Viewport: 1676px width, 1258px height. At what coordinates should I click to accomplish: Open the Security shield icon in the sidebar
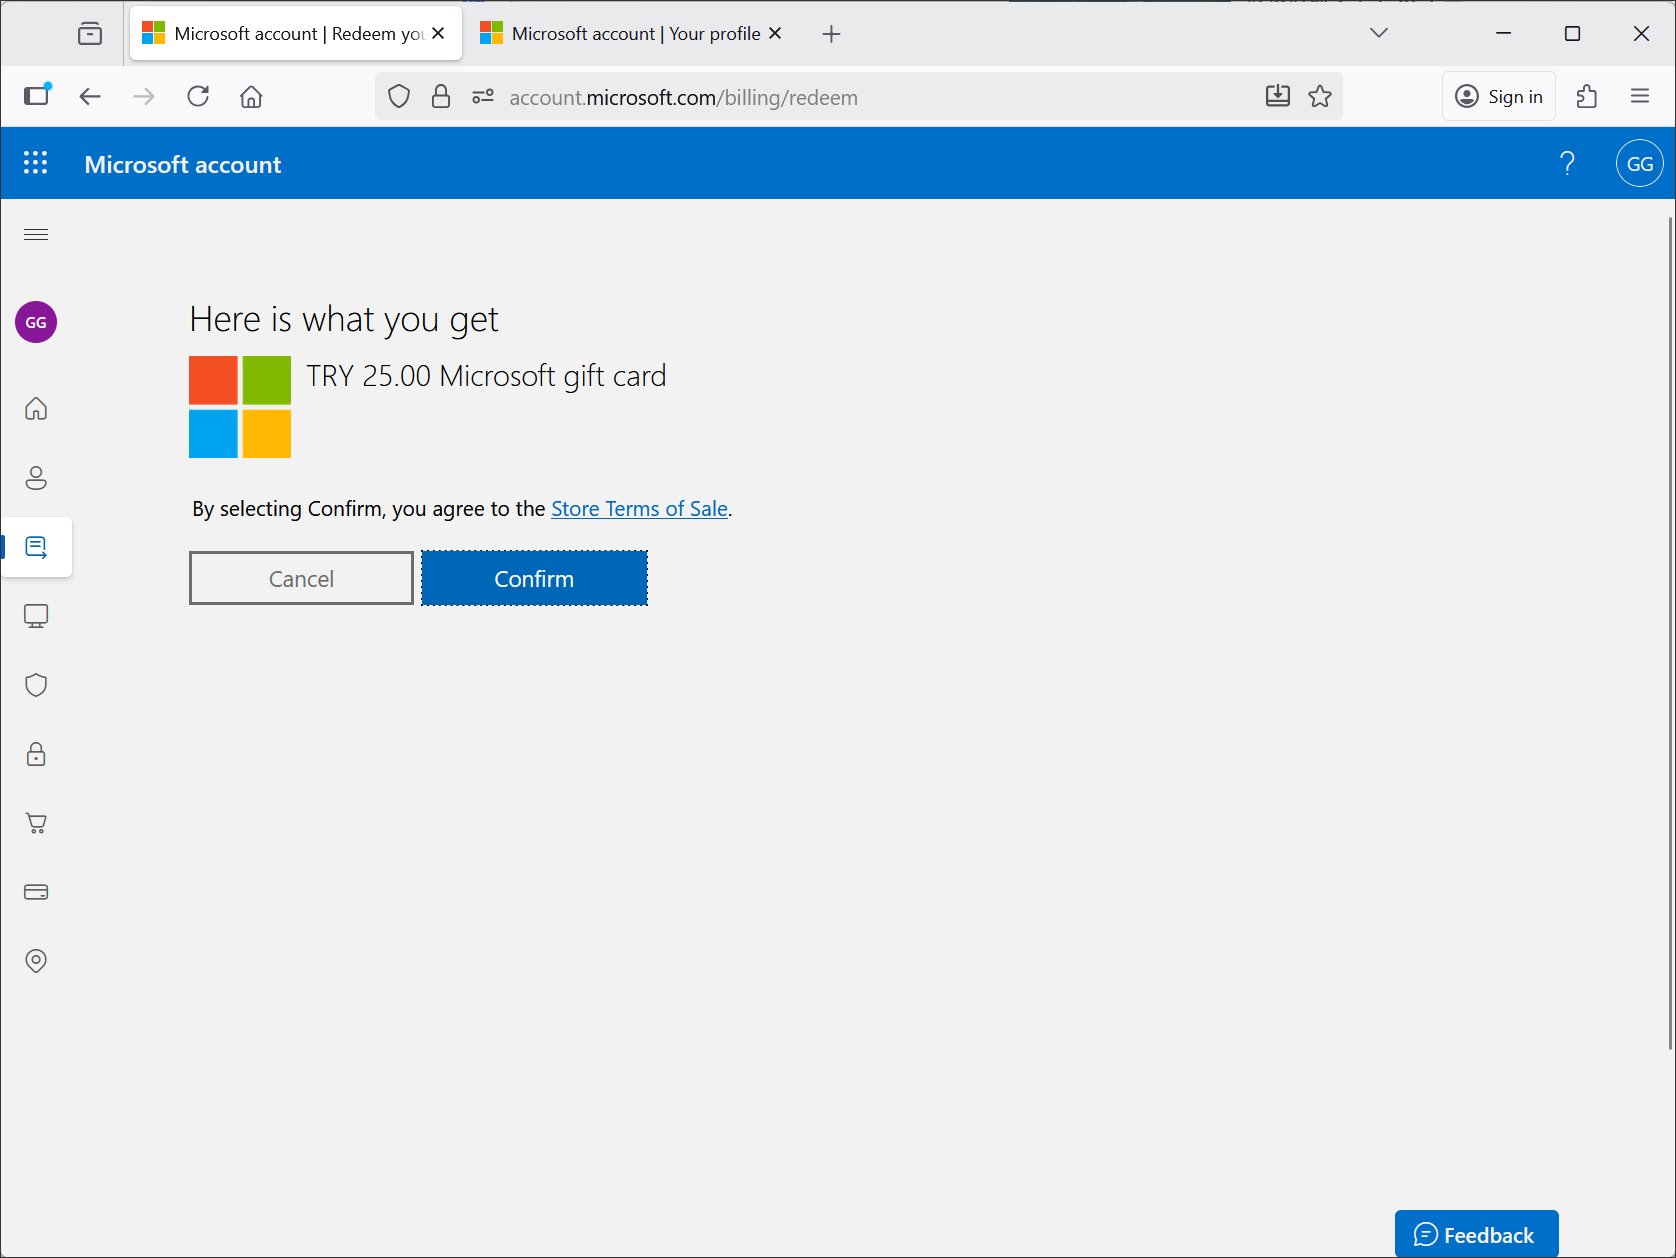36,685
